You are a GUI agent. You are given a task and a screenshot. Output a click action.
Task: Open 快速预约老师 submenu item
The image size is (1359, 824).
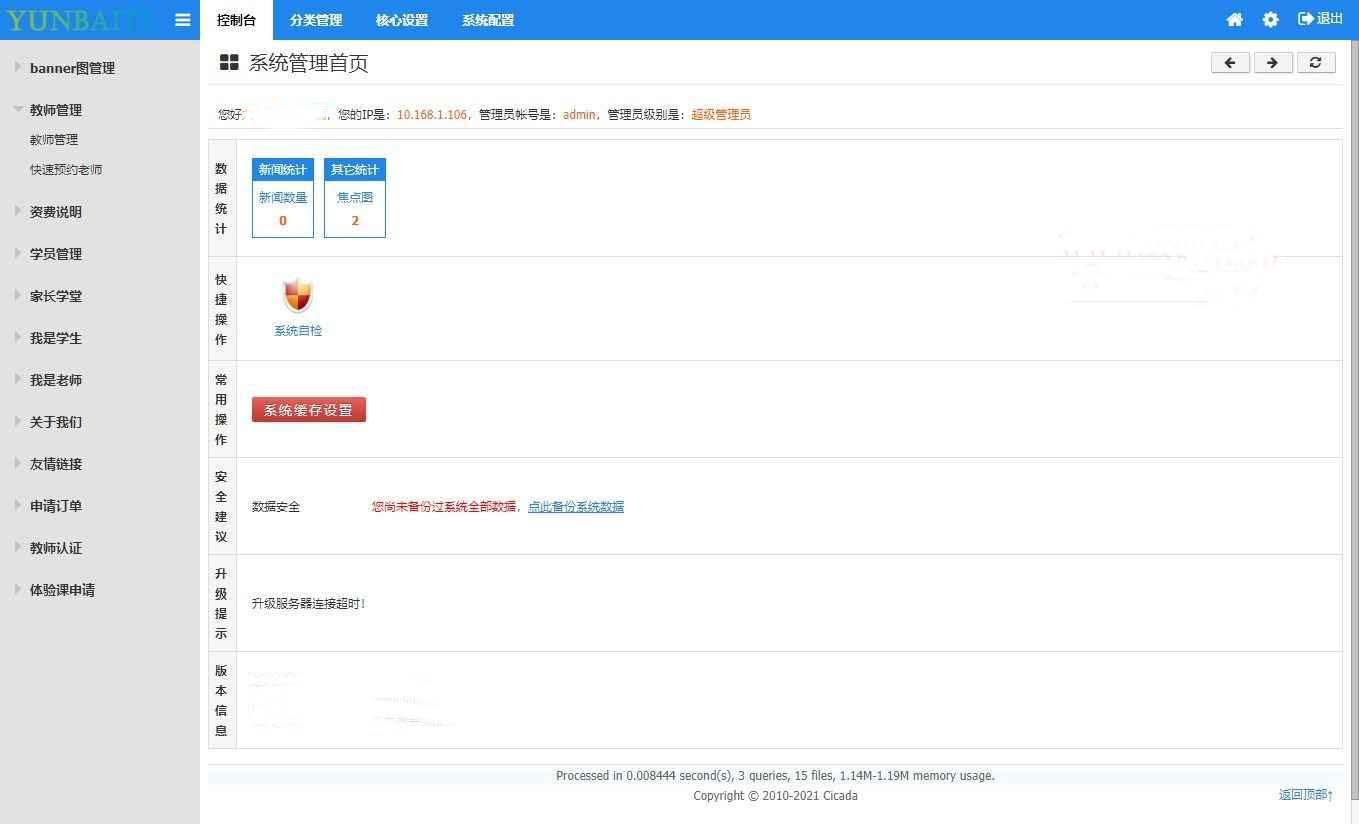66,170
